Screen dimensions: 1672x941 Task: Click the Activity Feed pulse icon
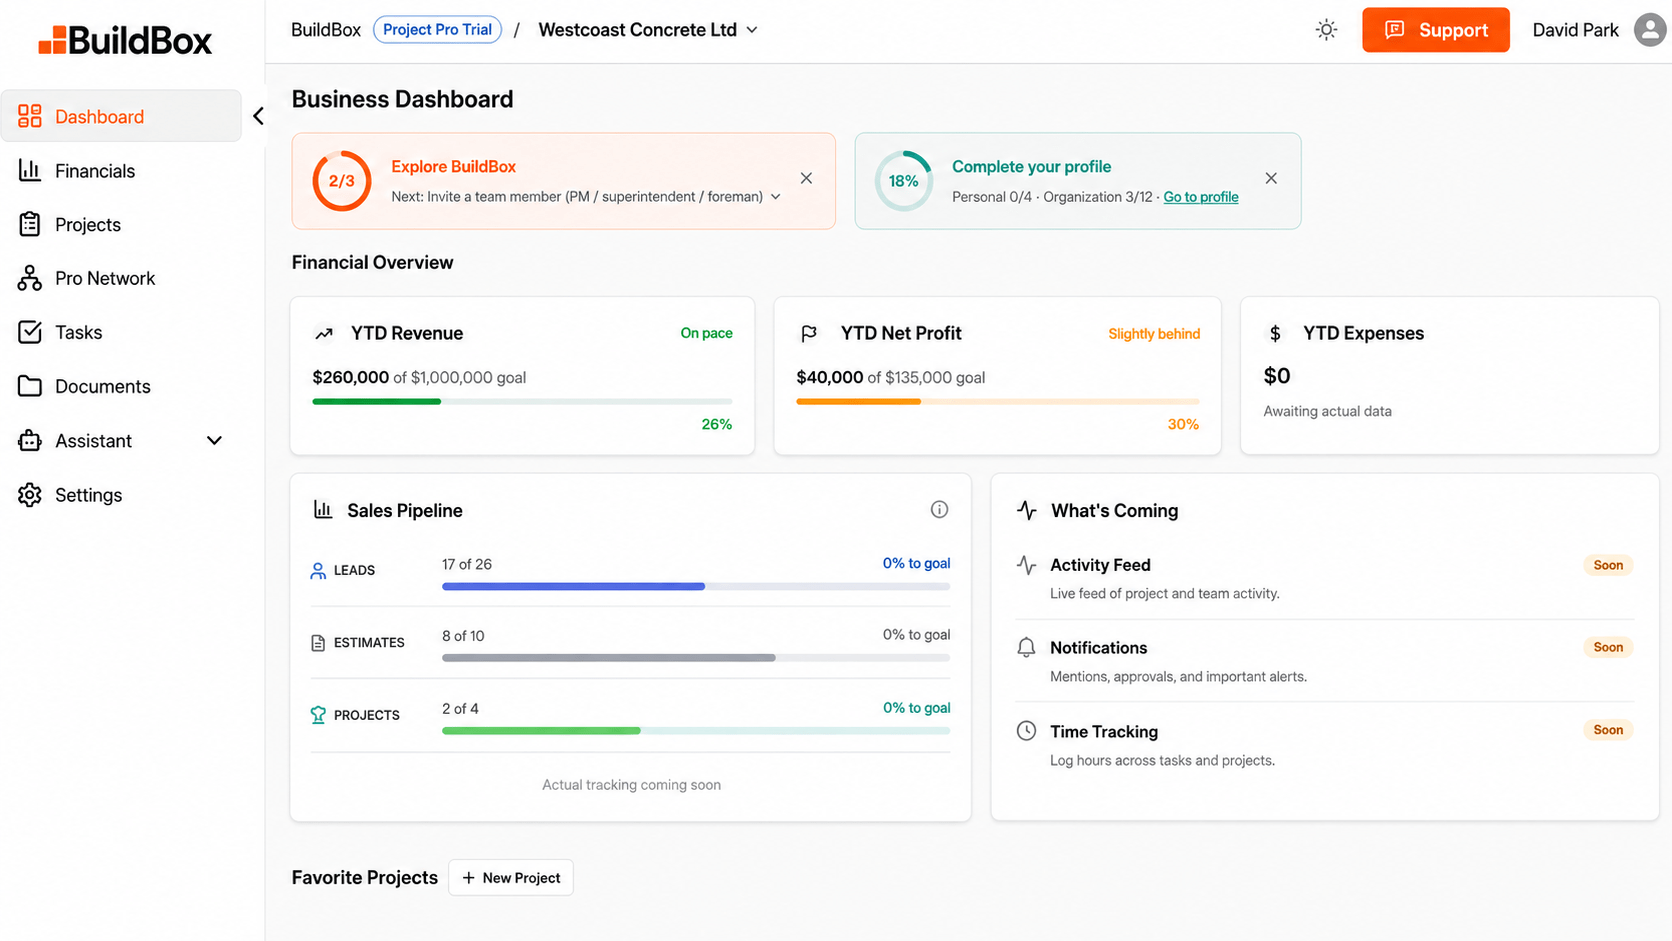(1026, 565)
